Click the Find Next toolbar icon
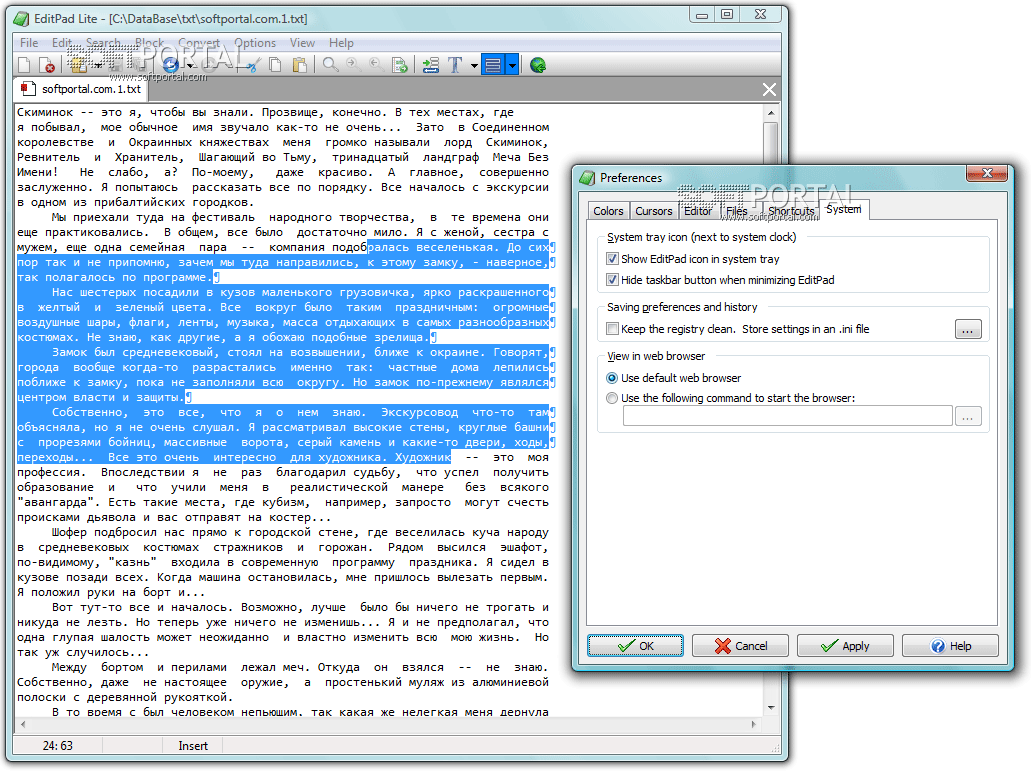This screenshot has height=772, width=1031. click(x=354, y=64)
